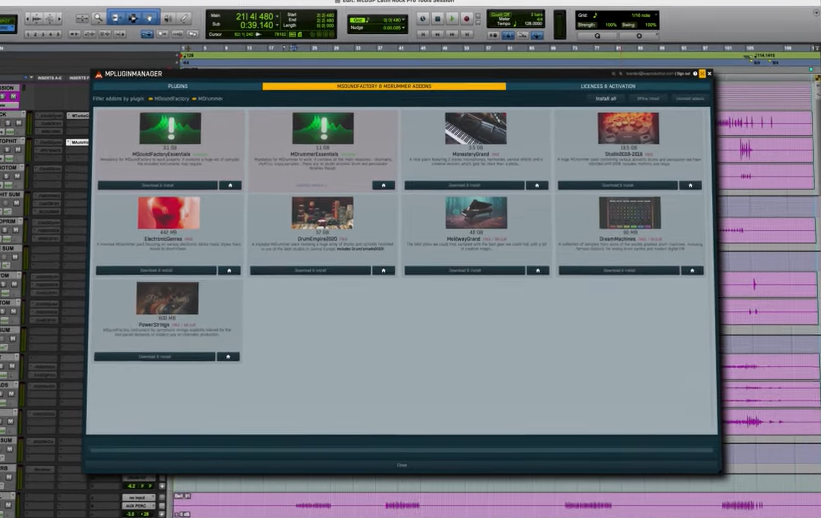The image size is (821, 518).
Task: Click home icon for ElectronicGenres addon
Action: pyautogui.click(x=229, y=270)
